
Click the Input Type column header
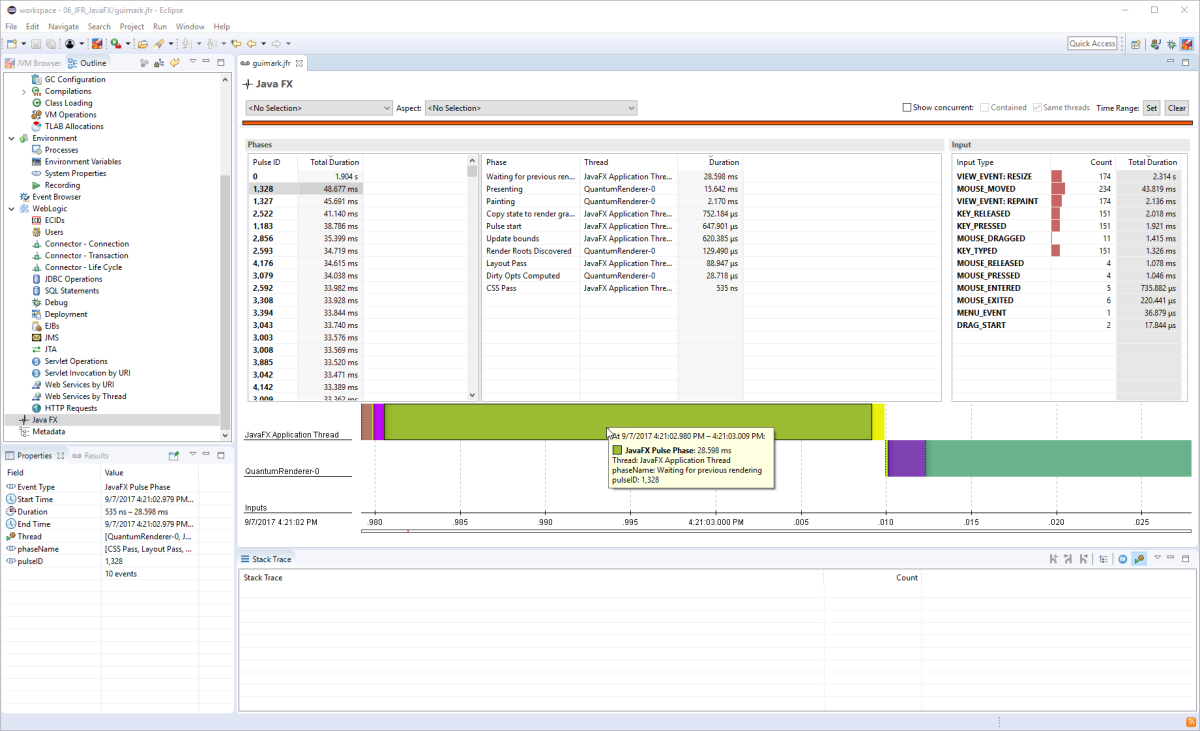click(x=1001, y=162)
